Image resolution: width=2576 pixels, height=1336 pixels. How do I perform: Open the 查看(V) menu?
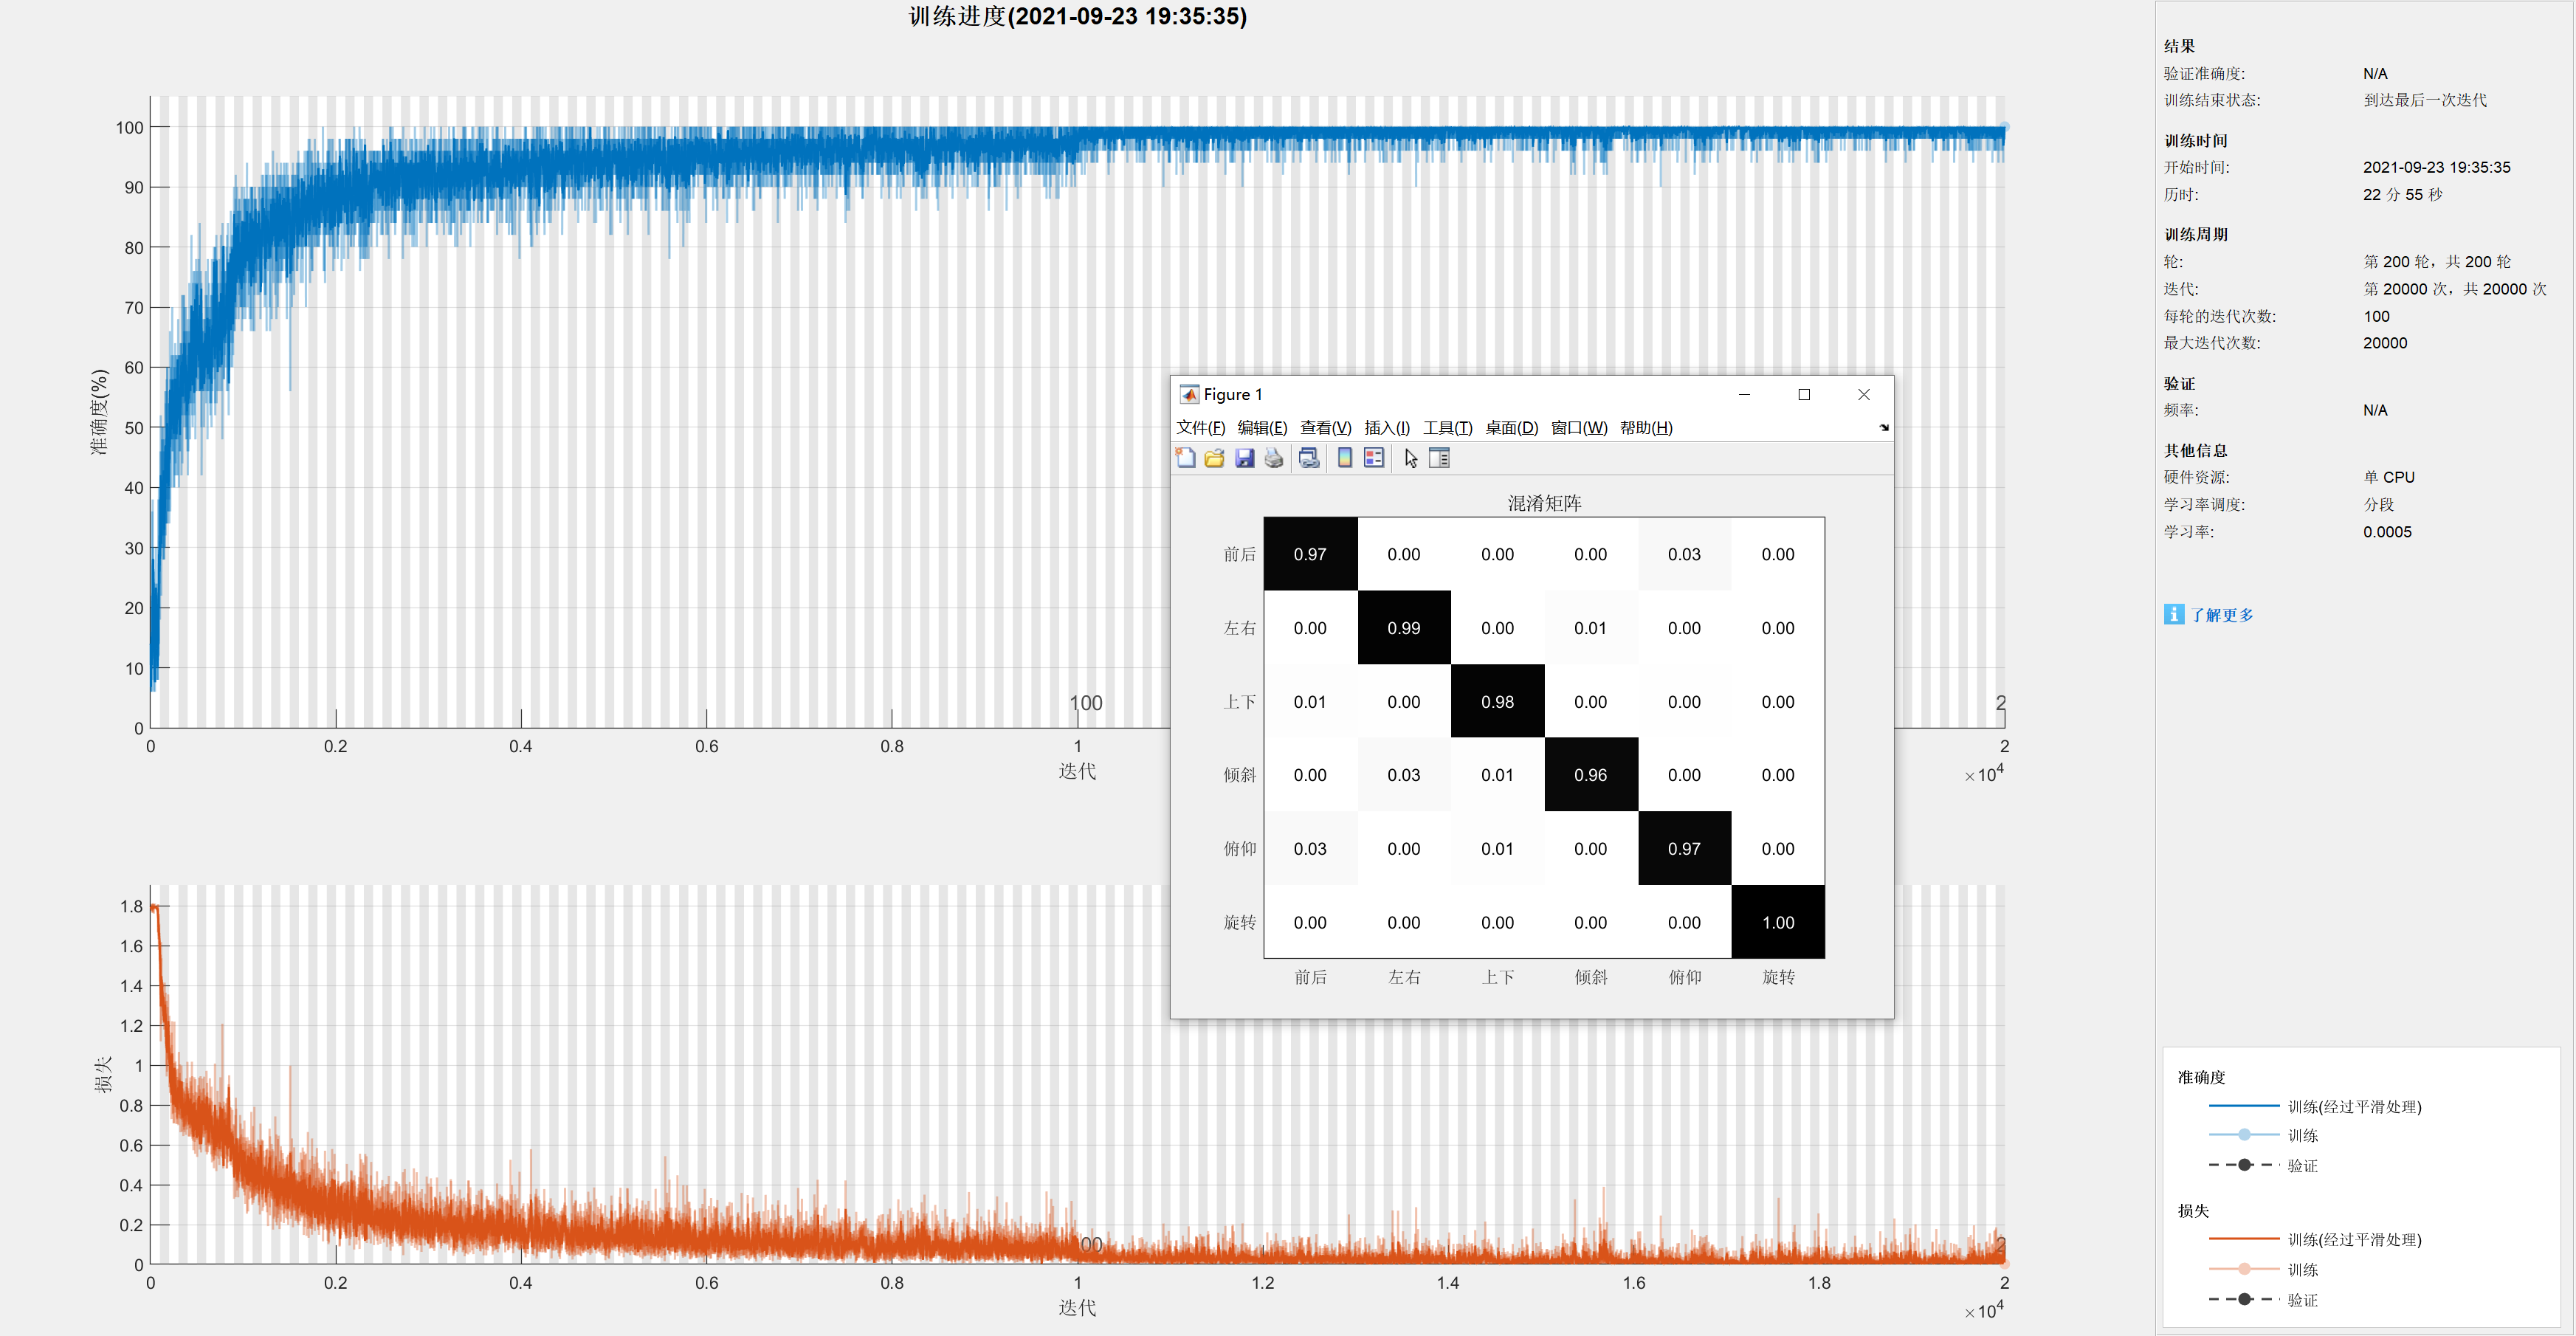(1325, 428)
